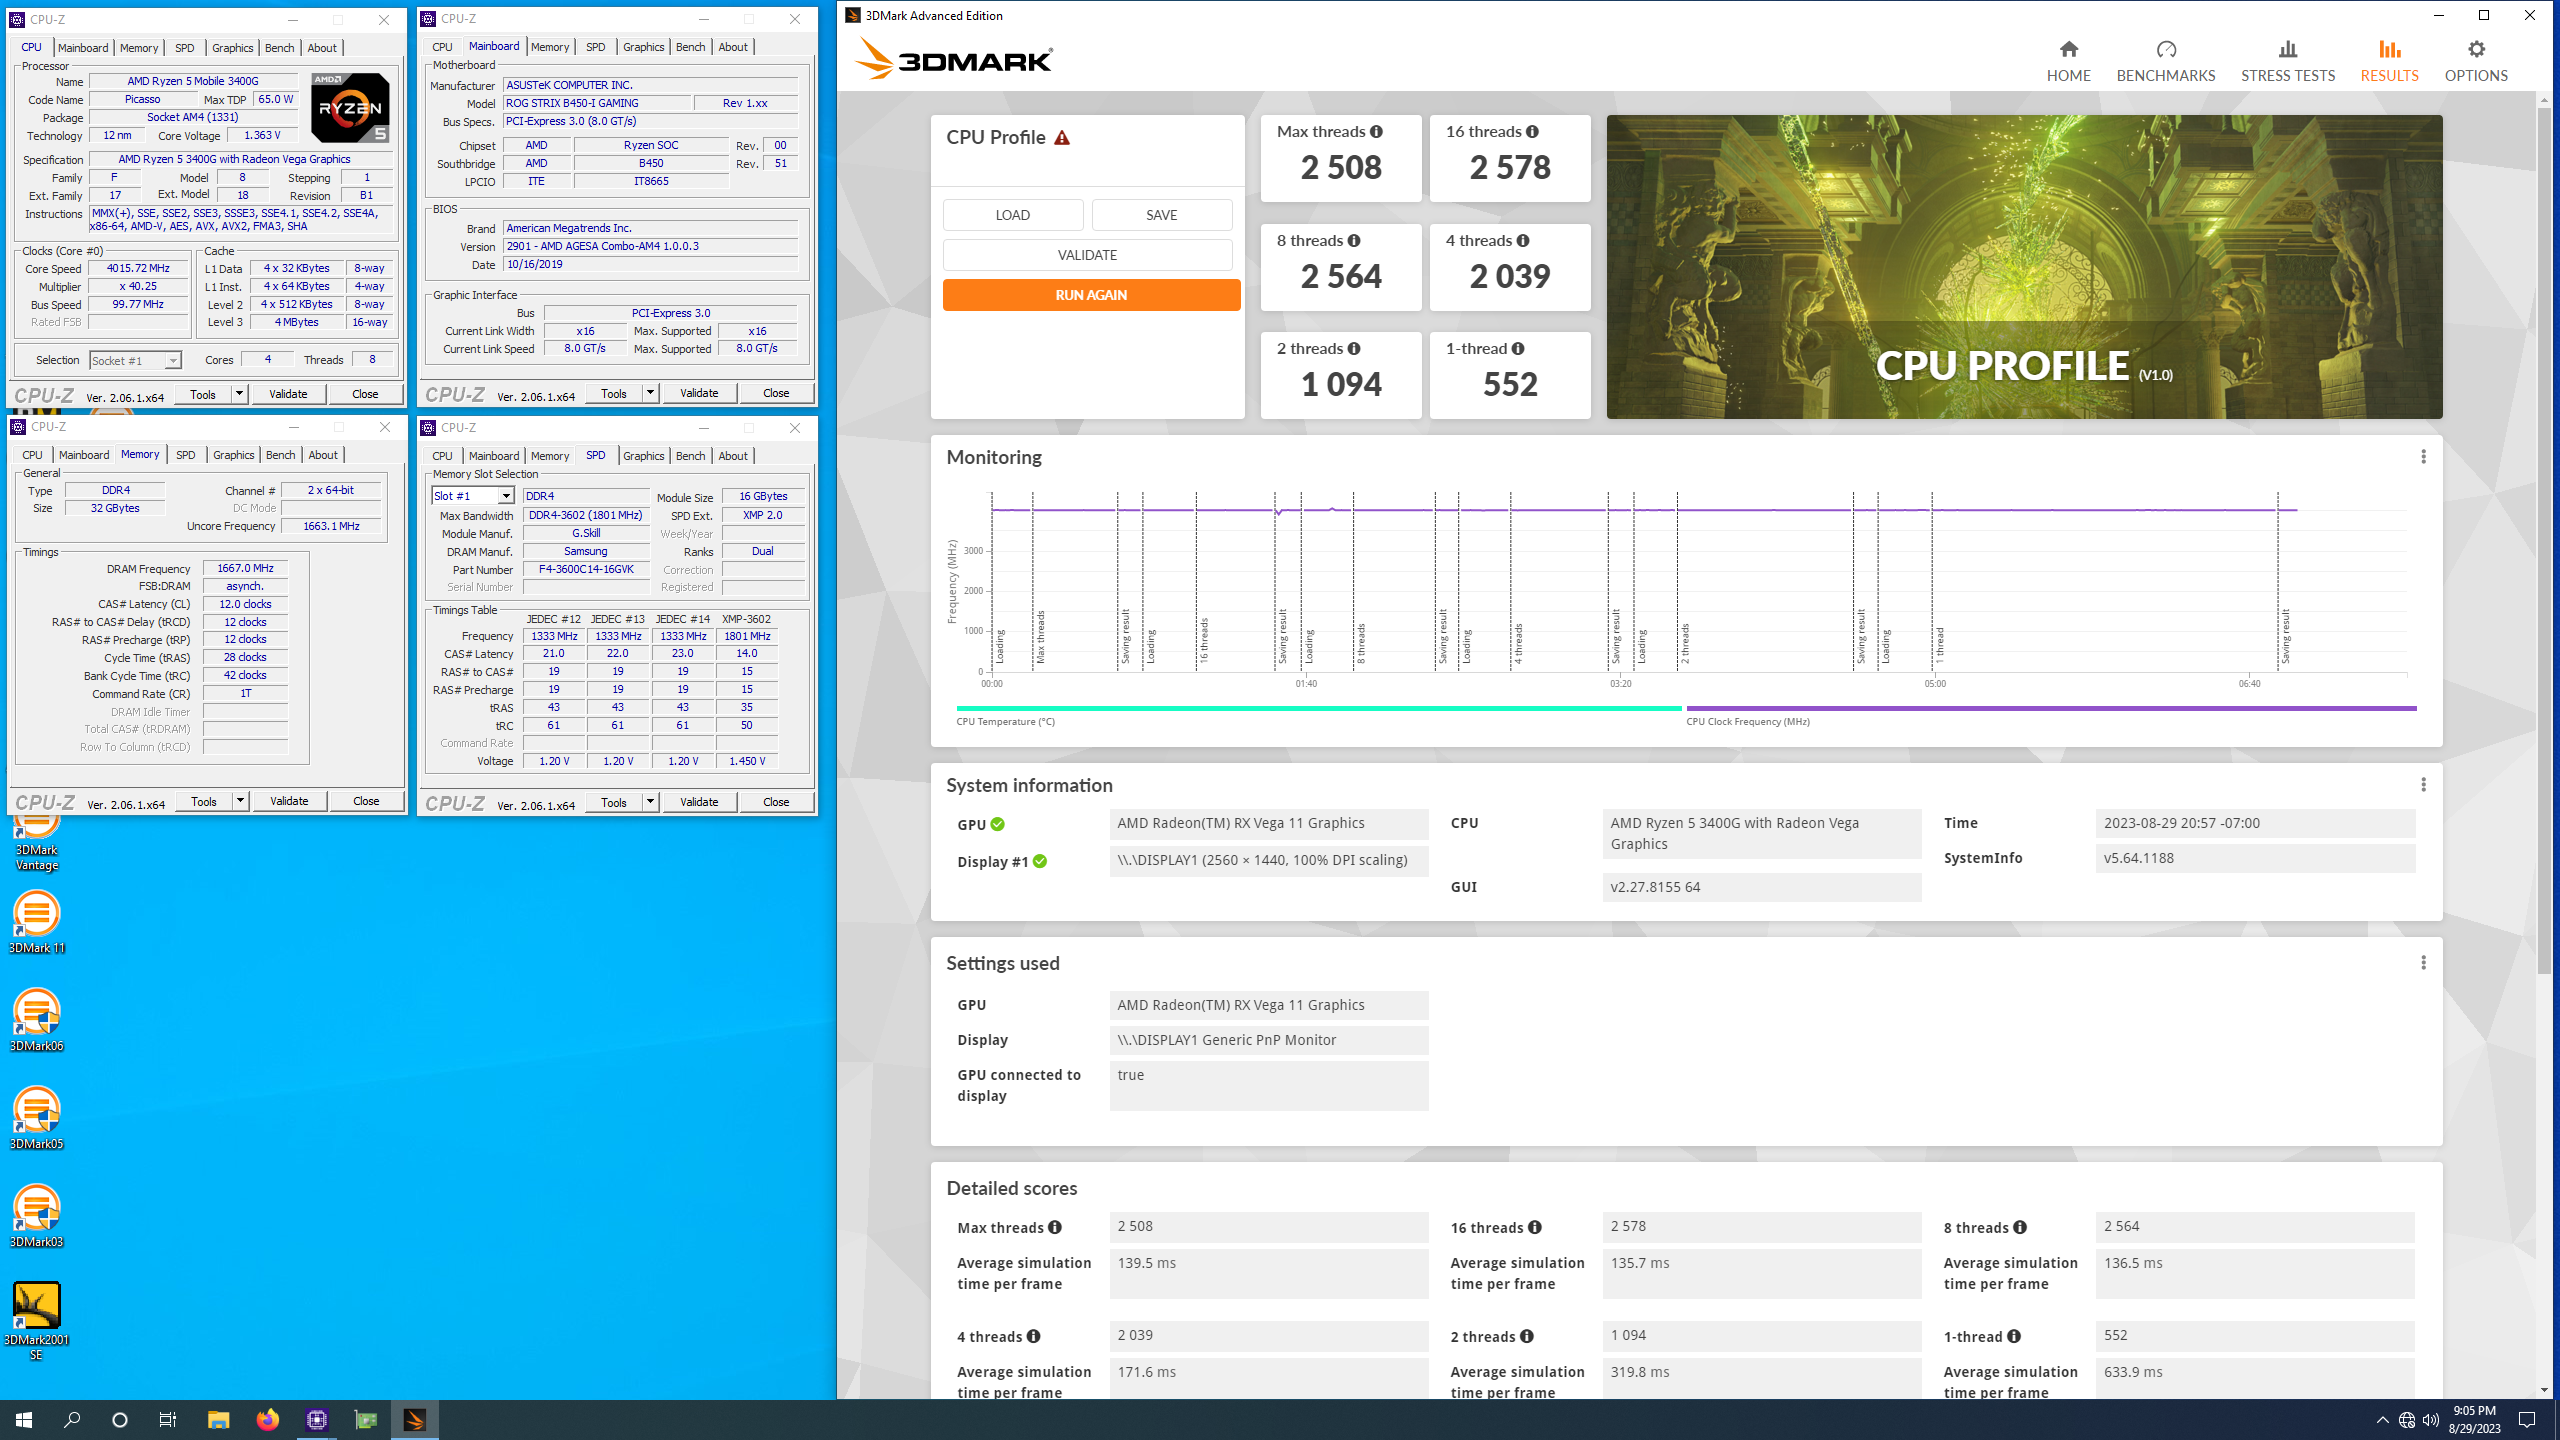
Task: Open the CPU tab in the CPU-Z Memory window
Action: tap(32, 455)
